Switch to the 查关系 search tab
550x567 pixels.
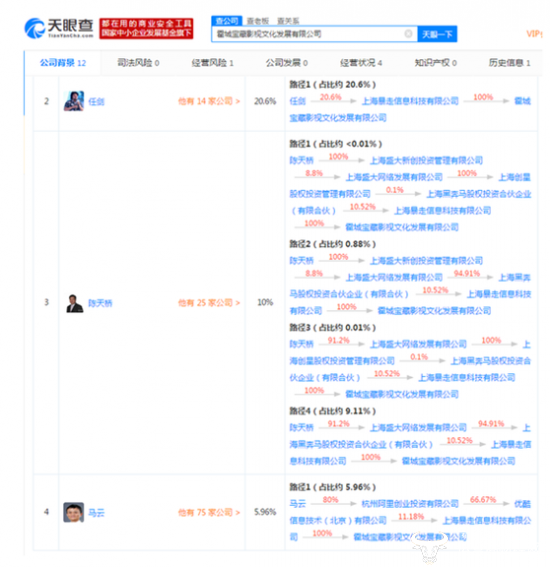pos(288,21)
